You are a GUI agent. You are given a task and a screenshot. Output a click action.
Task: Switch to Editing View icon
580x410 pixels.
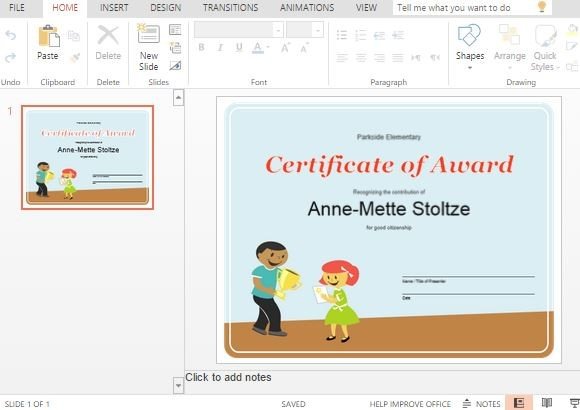tap(519, 403)
